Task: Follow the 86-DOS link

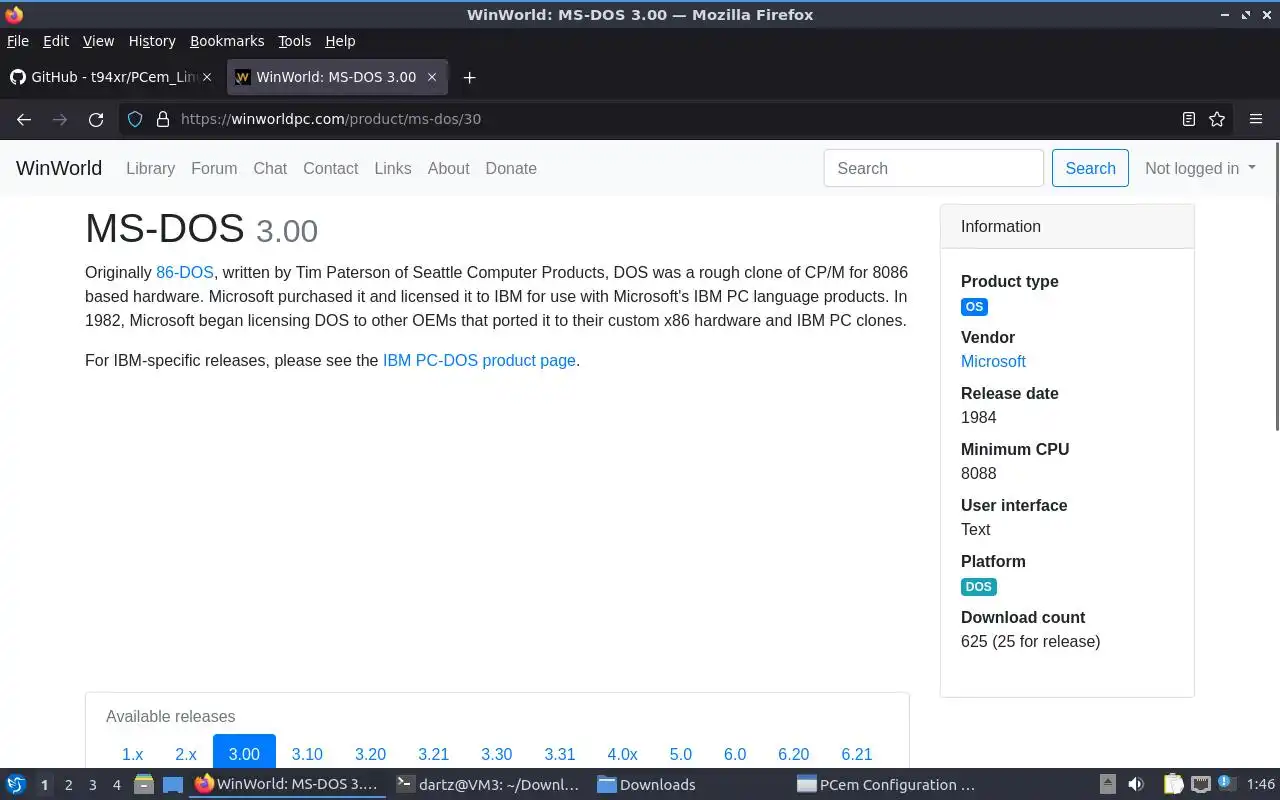Action: pyautogui.click(x=185, y=272)
